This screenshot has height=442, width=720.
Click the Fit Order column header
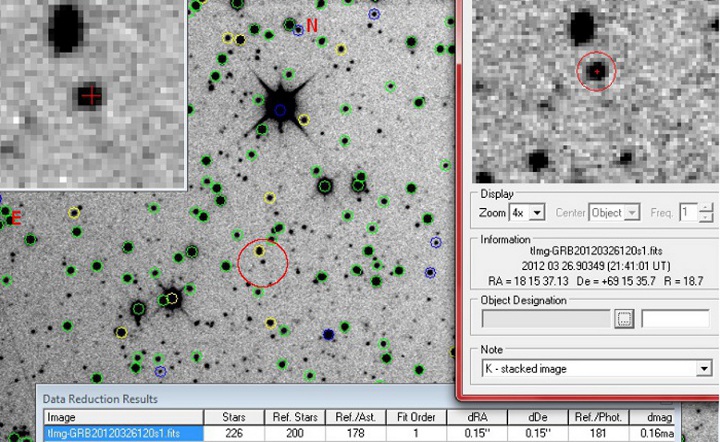point(416,417)
